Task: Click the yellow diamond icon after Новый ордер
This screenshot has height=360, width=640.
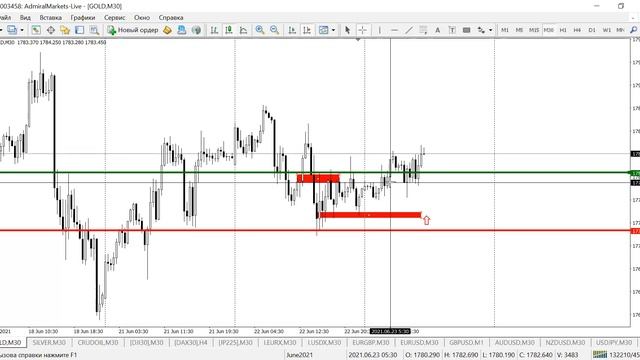Action: click(x=167, y=30)
